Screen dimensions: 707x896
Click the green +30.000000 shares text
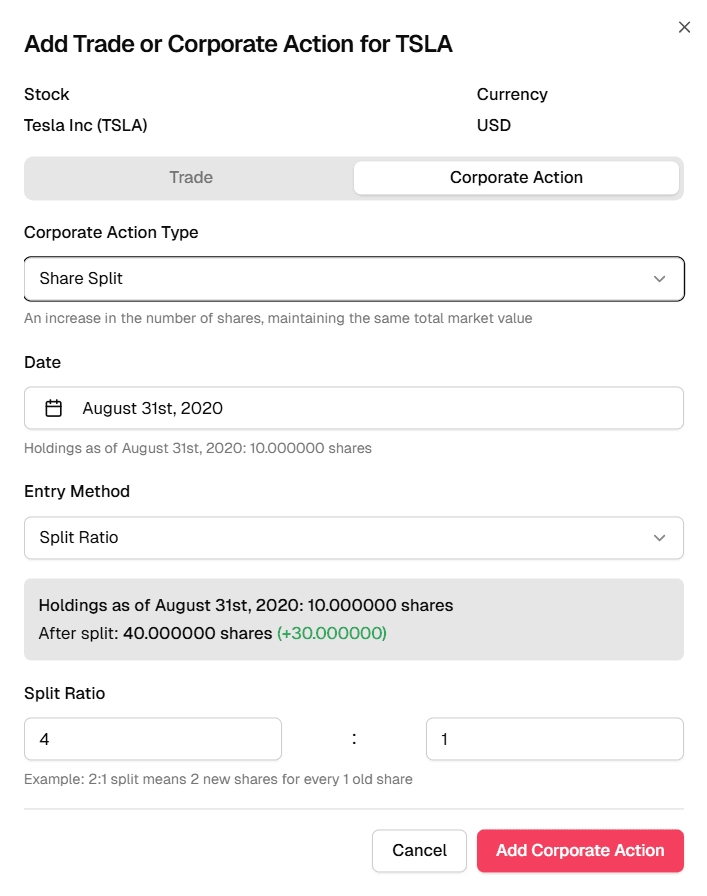coord(331,633)
